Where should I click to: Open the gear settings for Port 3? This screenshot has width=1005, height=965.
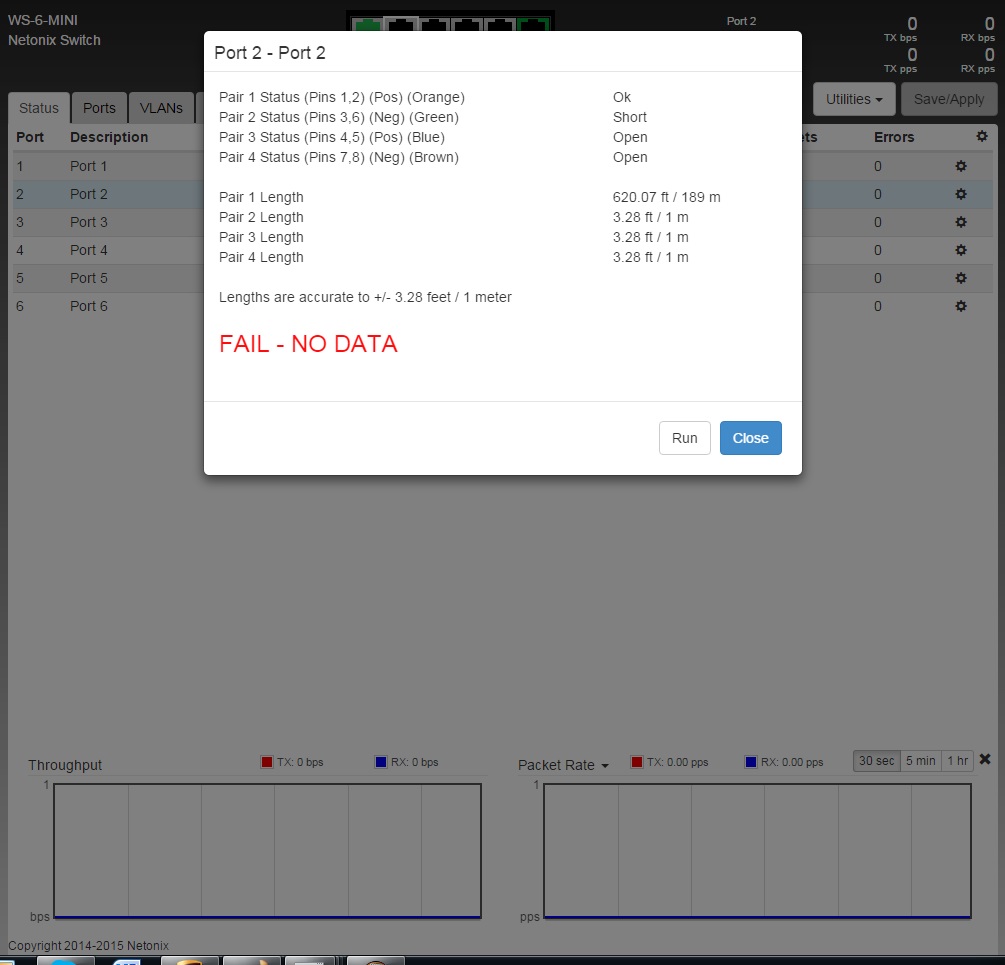(961, 222)
